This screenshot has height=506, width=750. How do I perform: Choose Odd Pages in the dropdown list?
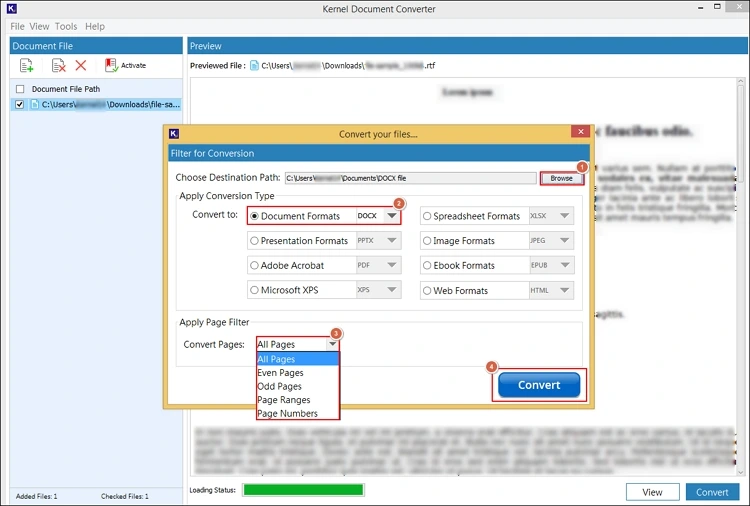coord(280,386)
